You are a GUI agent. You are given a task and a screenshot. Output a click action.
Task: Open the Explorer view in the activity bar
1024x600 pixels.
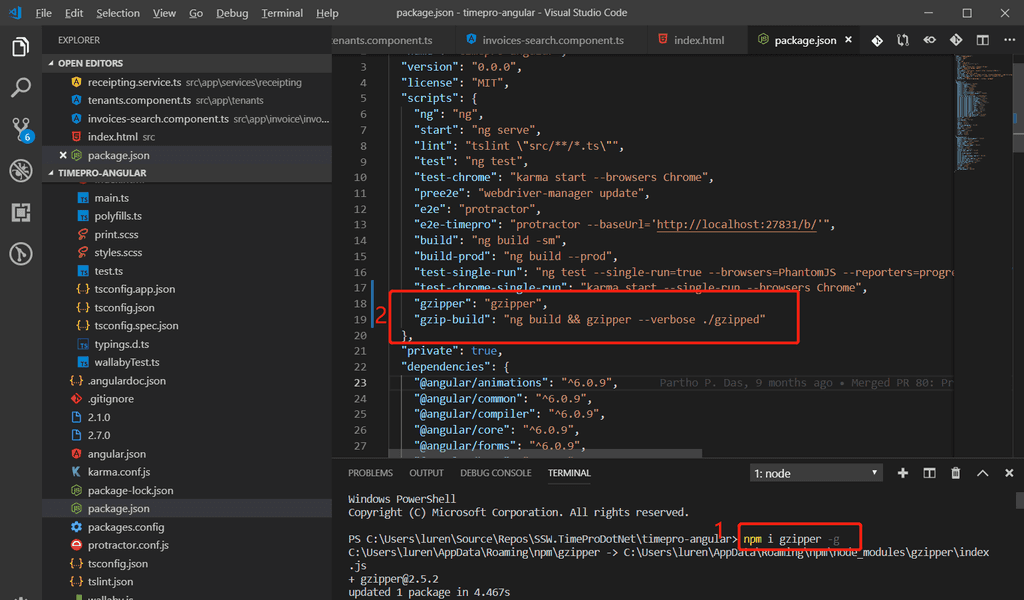tap(21, 46)
